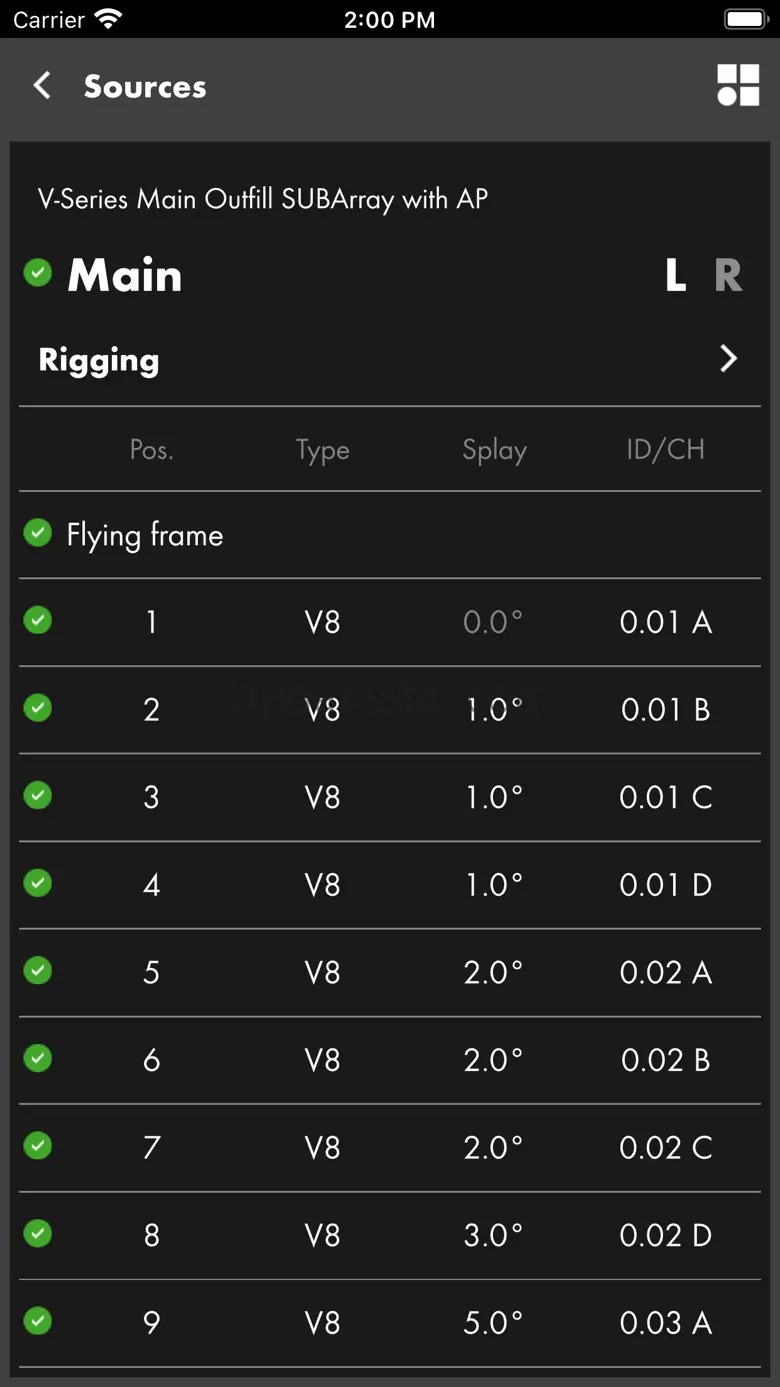The image size is (780, 1387).
Task: Tap the Flying frame status check icon
Action: 38,533
